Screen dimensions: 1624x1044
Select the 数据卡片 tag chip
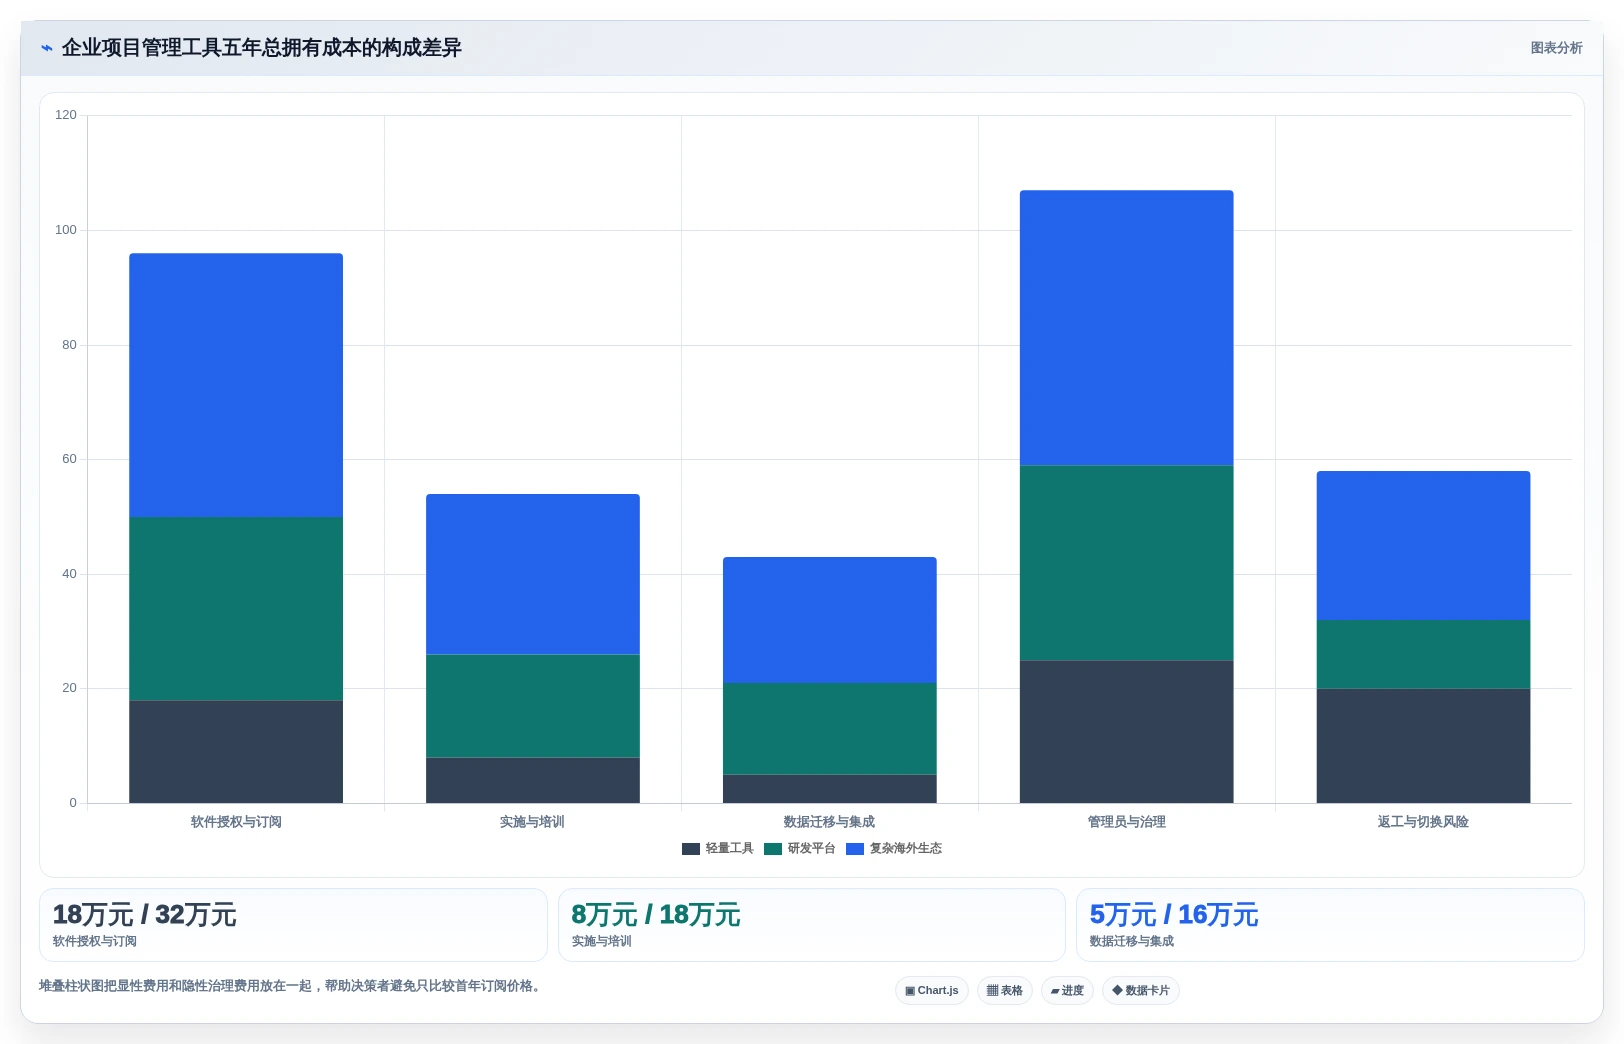click(x=1141, y=991)
